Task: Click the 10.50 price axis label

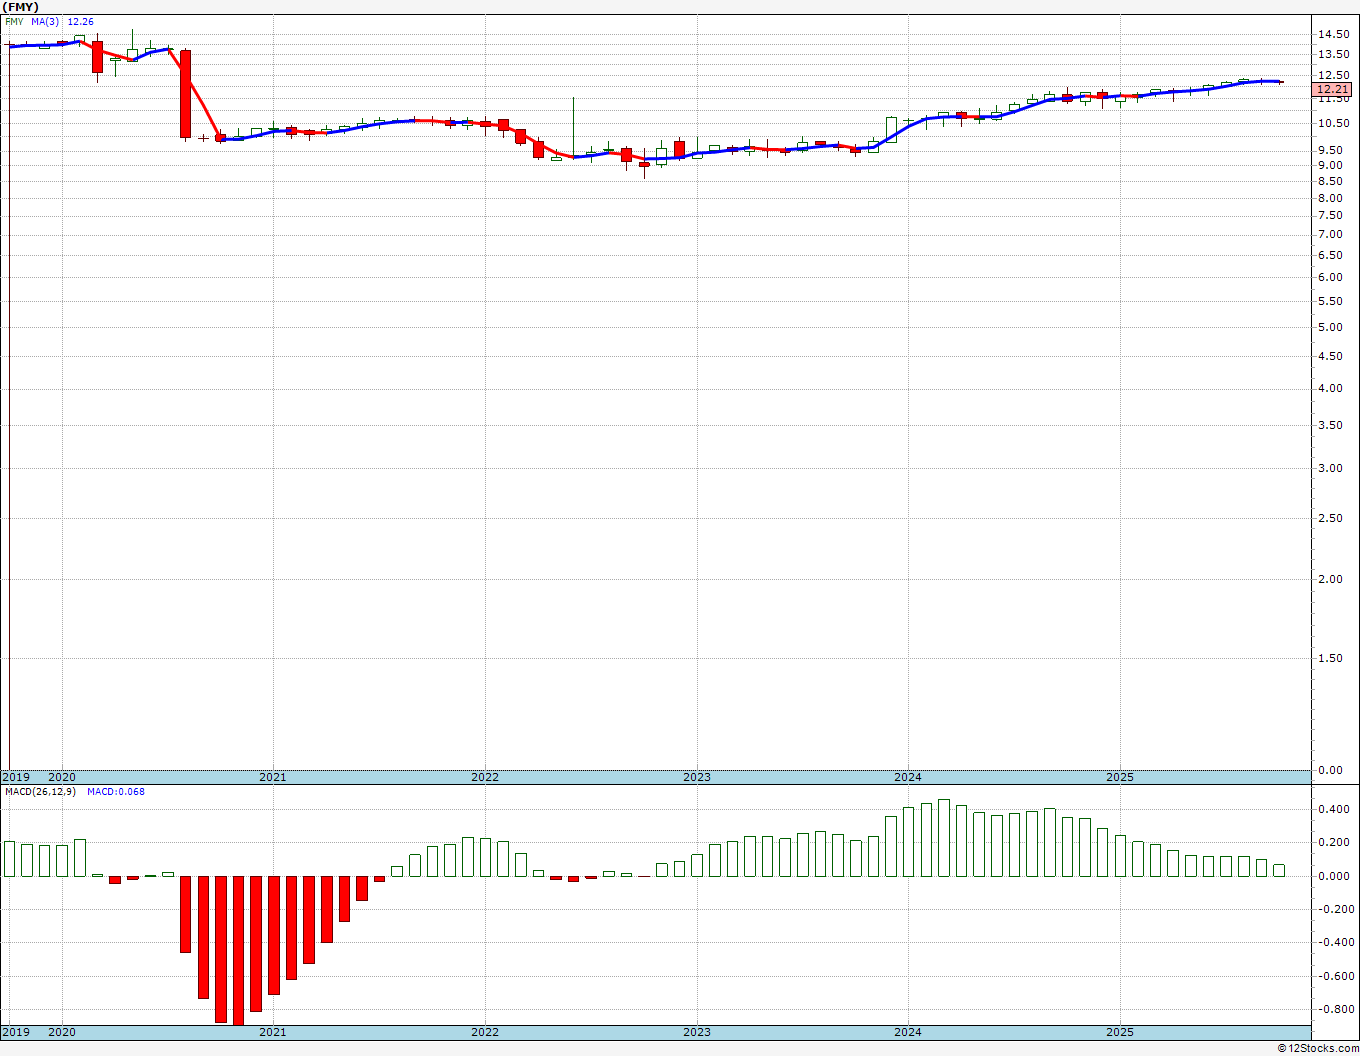Action: (1332, 124)
